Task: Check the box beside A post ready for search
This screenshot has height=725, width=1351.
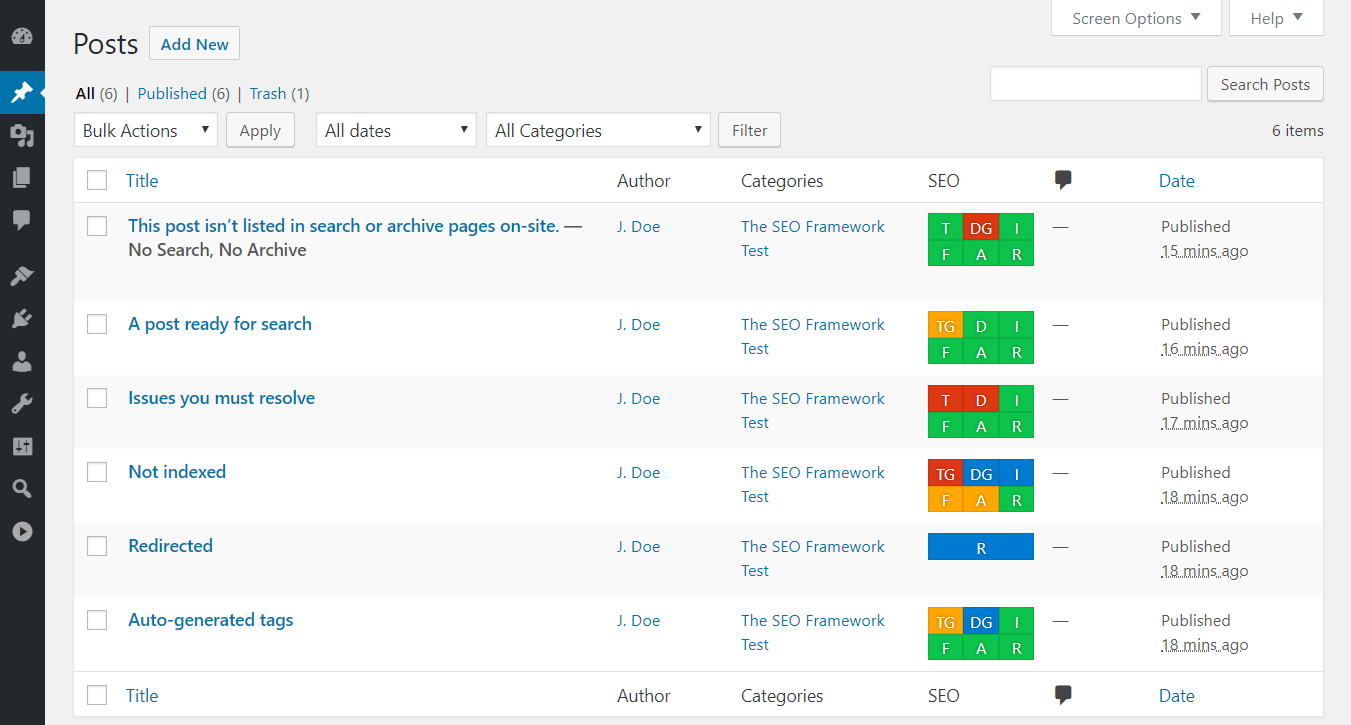Action: click(x=97, y=324)
